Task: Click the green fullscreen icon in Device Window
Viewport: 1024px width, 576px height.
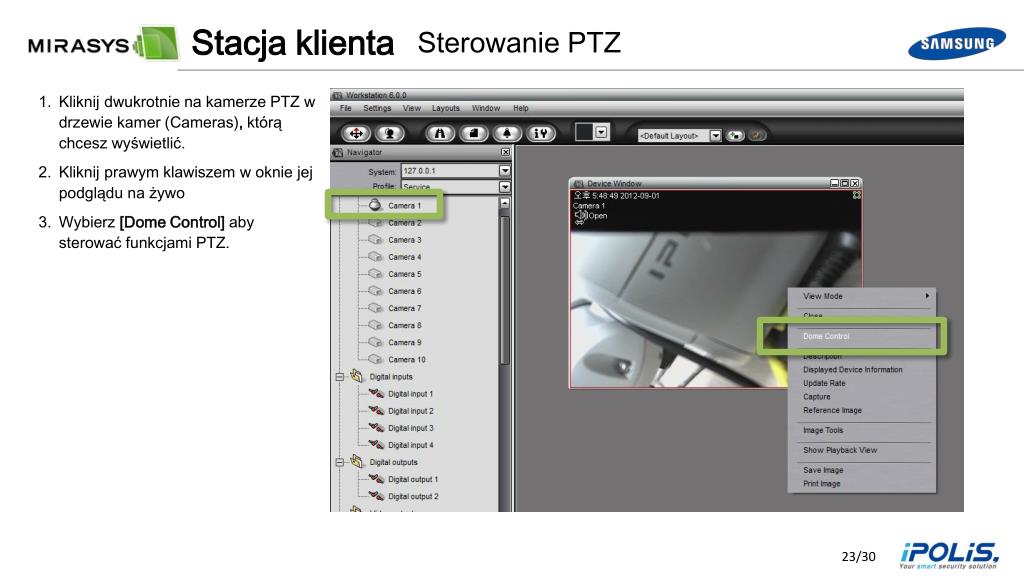Action: [856, 195]
